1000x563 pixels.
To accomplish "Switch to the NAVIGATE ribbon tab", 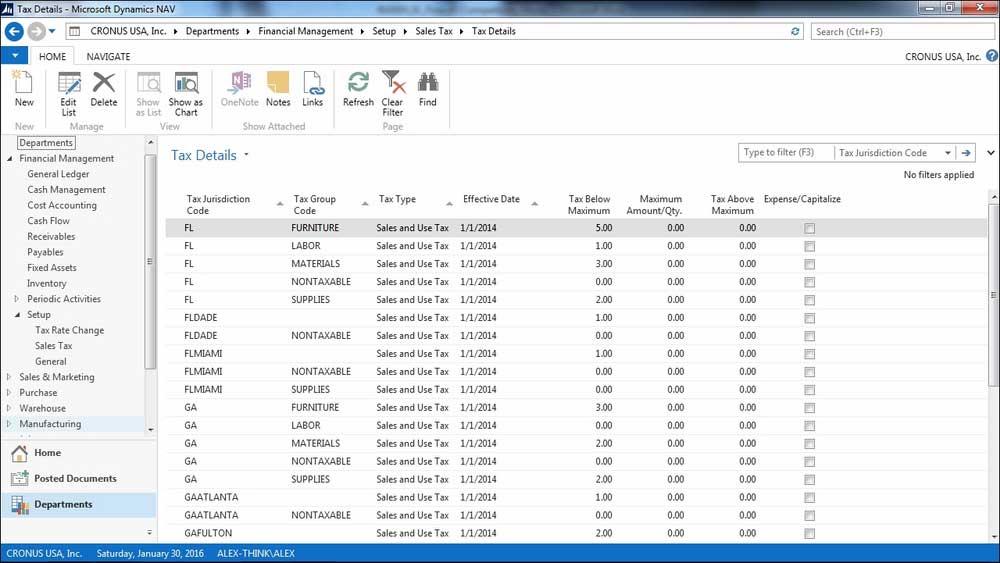I will coord(108,56).
